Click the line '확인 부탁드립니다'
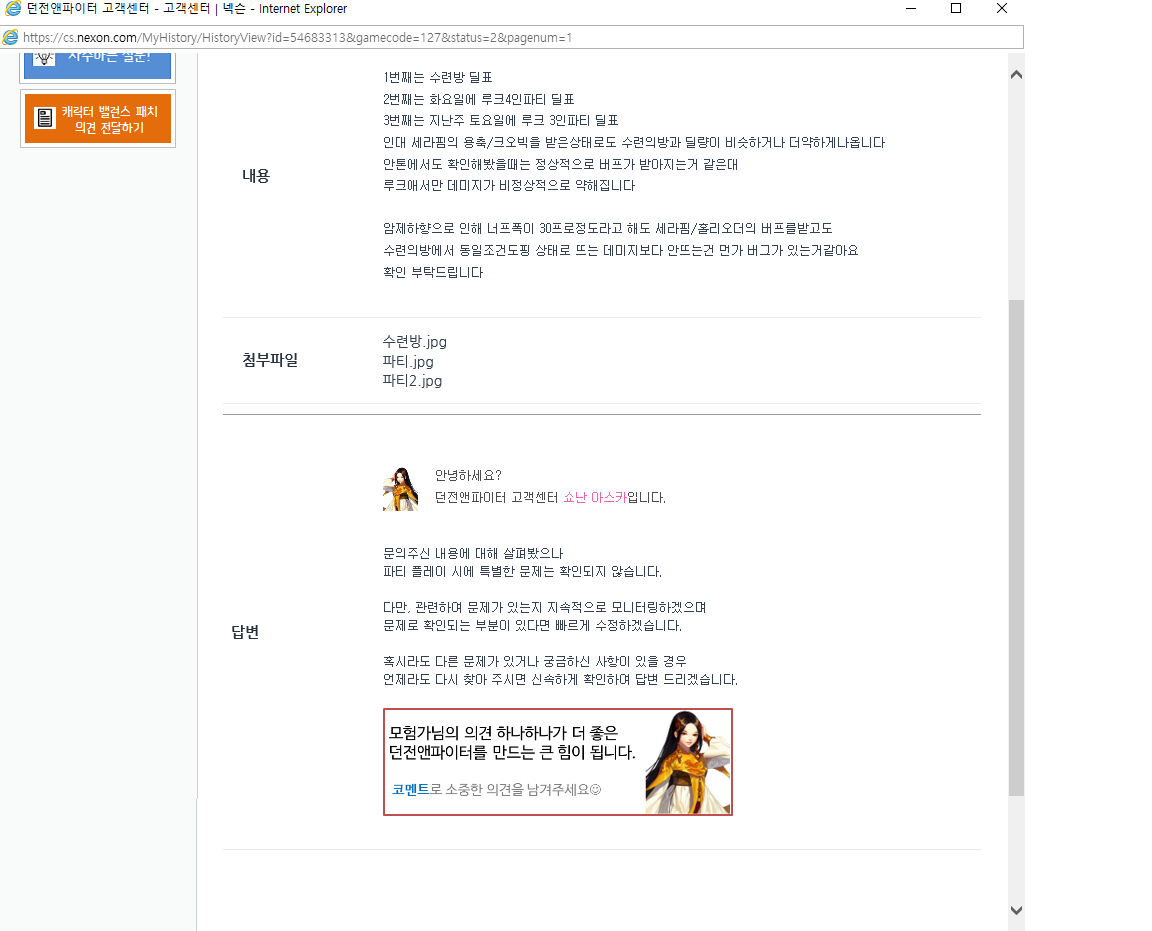The width and height of the screenshot is (1152, 931). pos(433,272)
